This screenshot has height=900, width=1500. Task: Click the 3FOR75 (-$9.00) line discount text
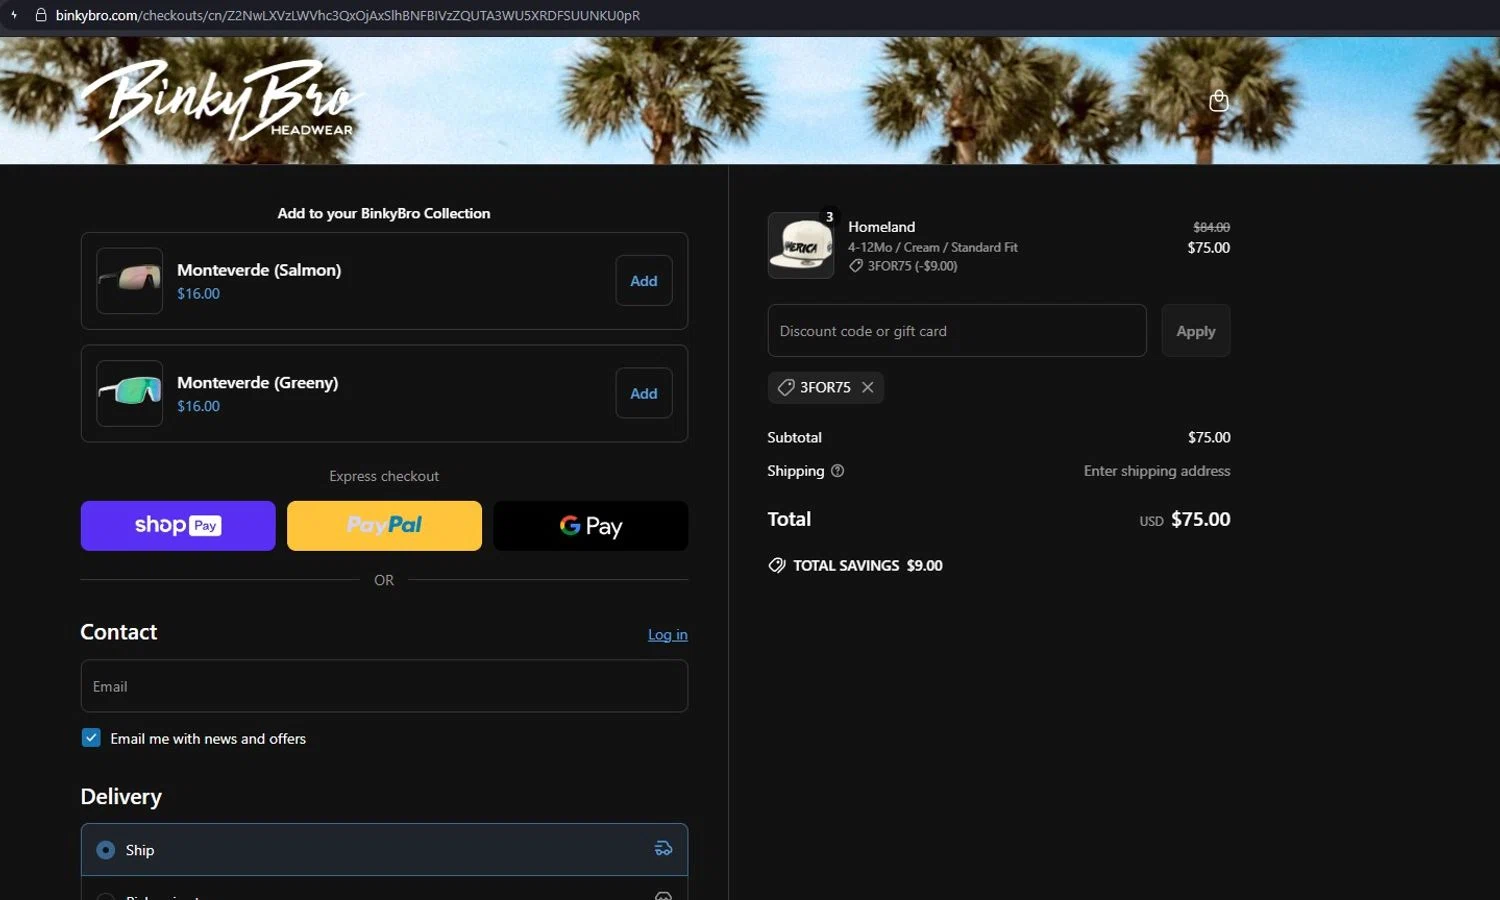coord(912,266)
